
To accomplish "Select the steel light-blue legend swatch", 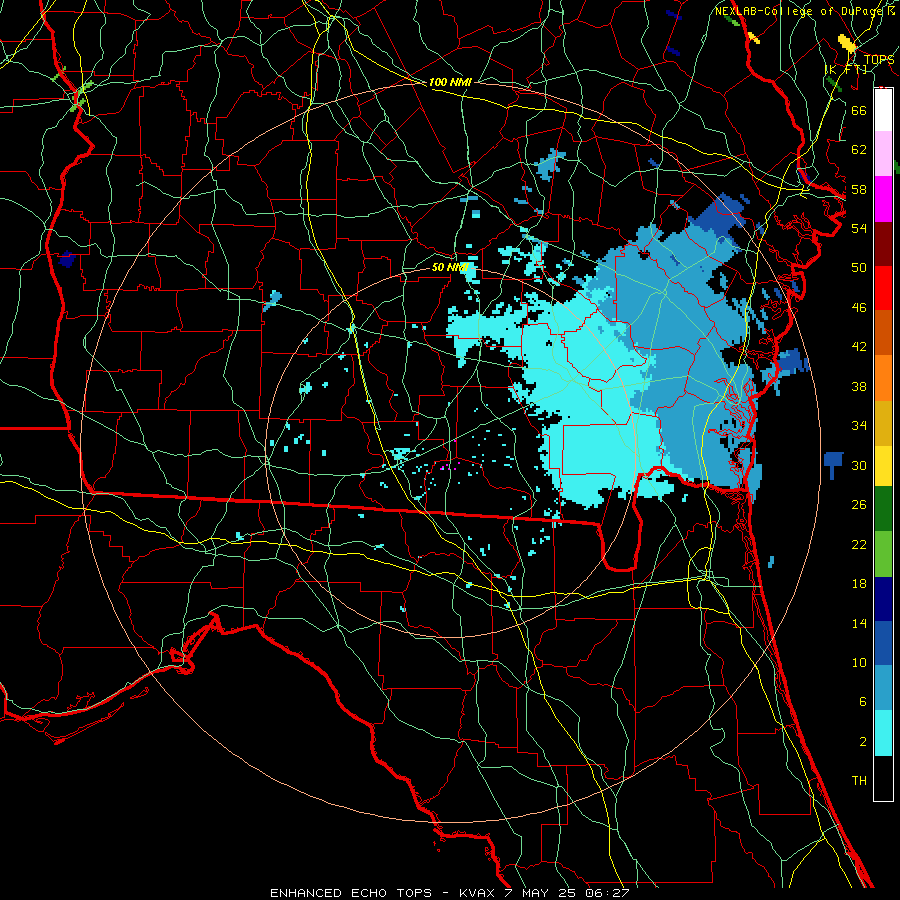I will click(x=883, y=687).
